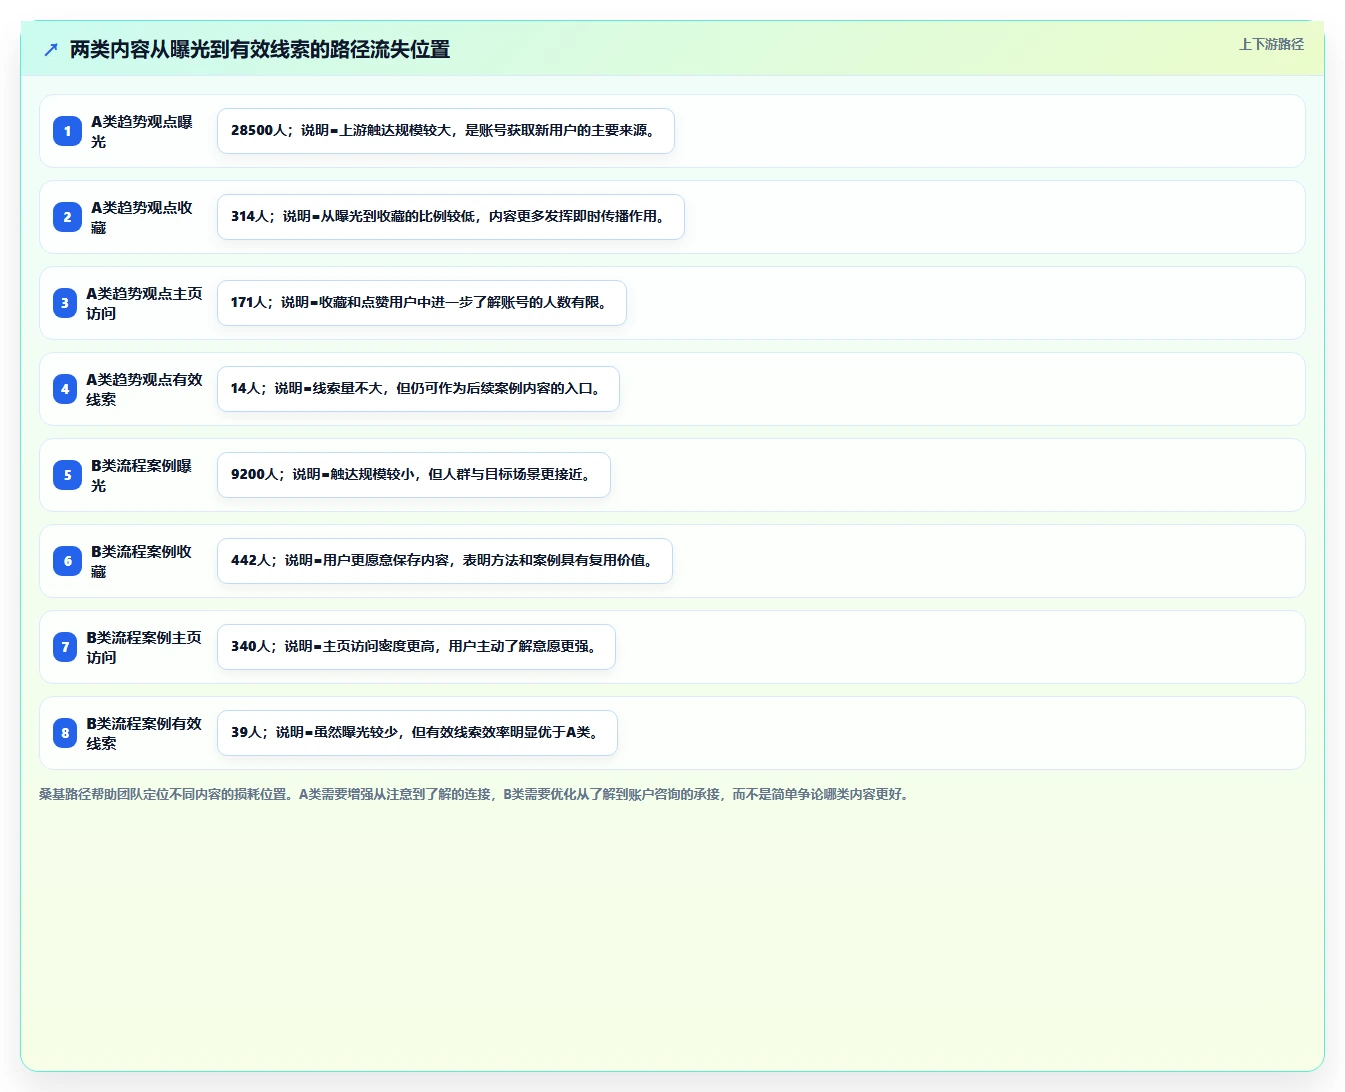Click the label B类流程案例主页访问

[x=144, y=647]
